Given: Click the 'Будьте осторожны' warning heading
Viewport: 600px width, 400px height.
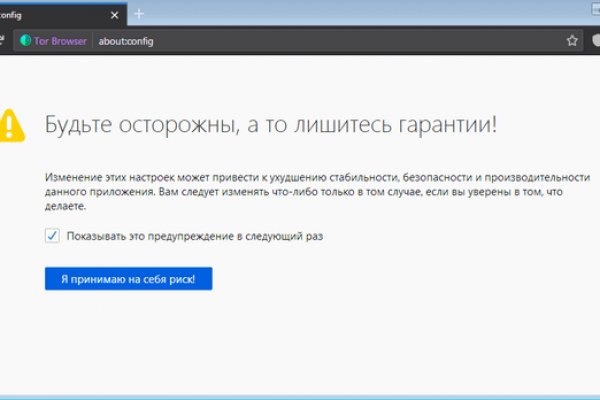Looking at the screenshot, I should coord(270,125).
